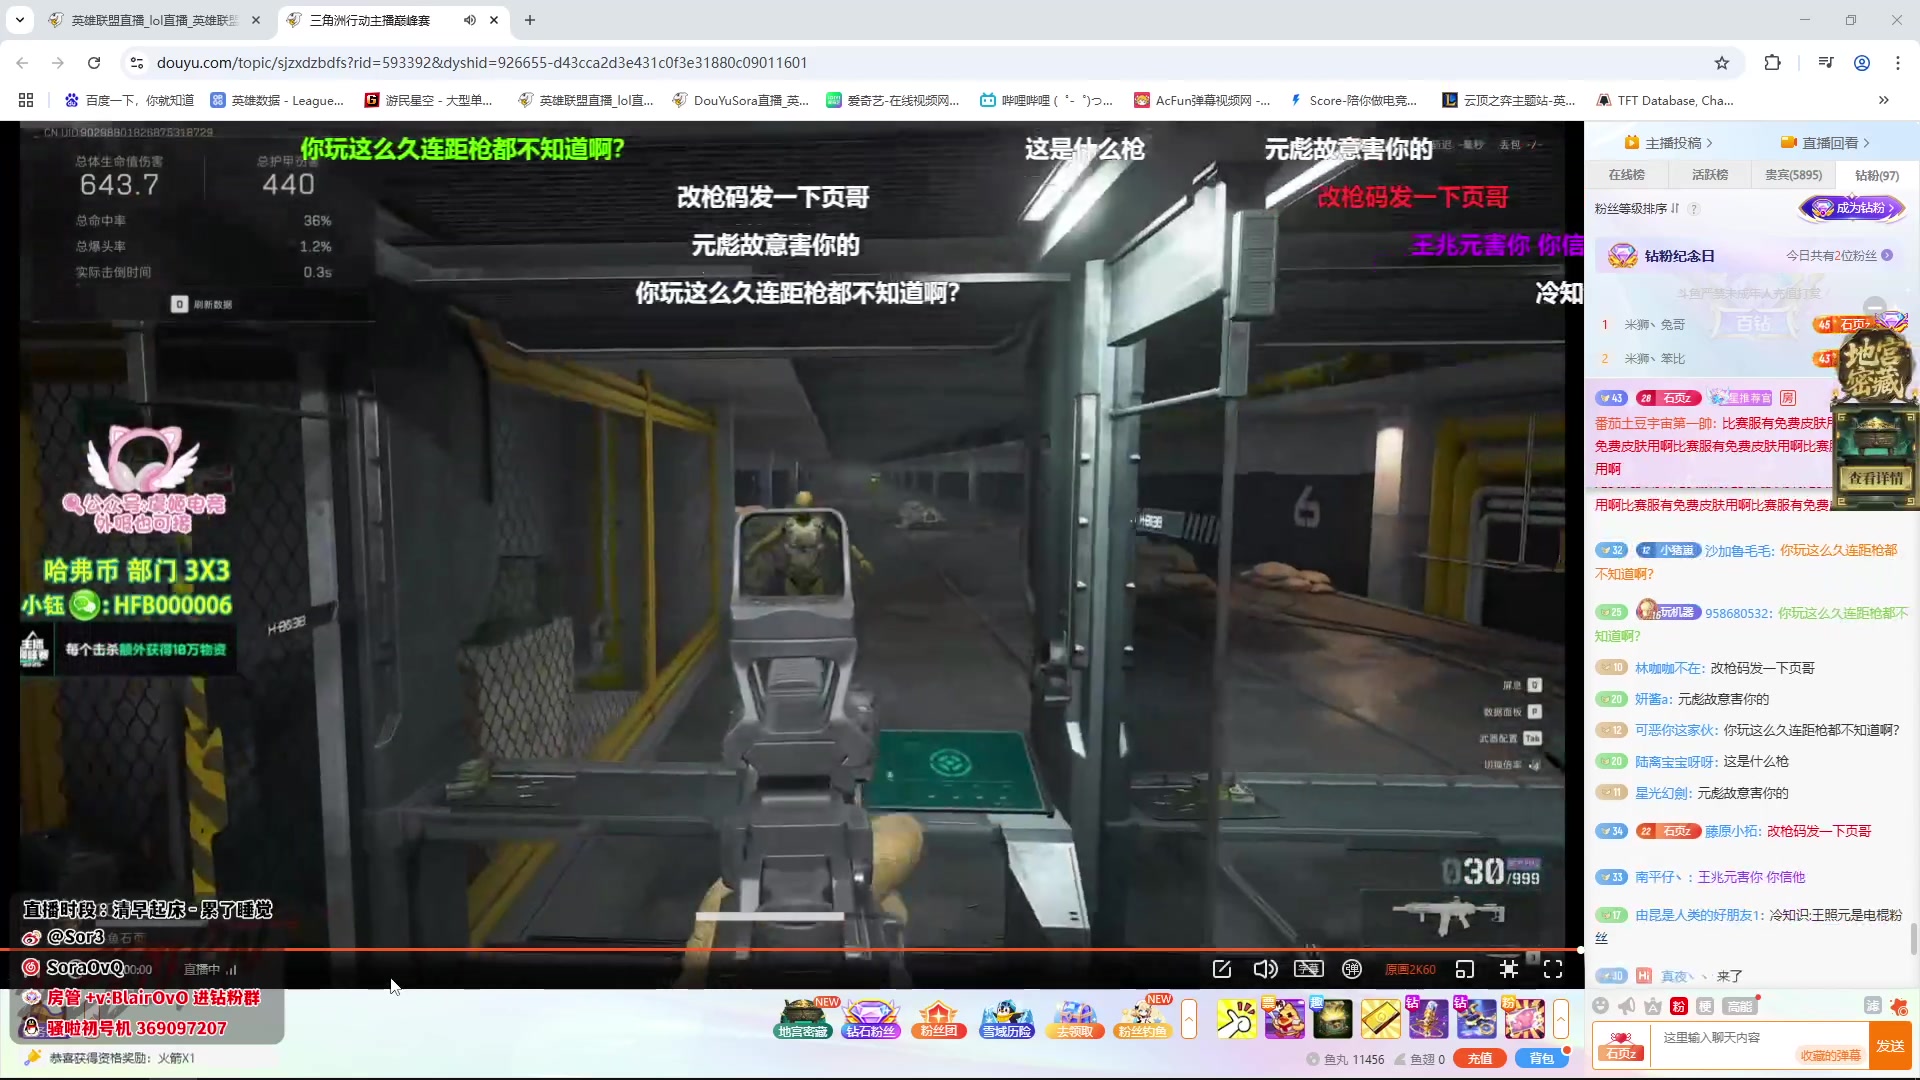The image size is (1920, 1080).
Task: Switch to the 在线榜 tab
Action: pyautogui.click(x=1626, y=175)
